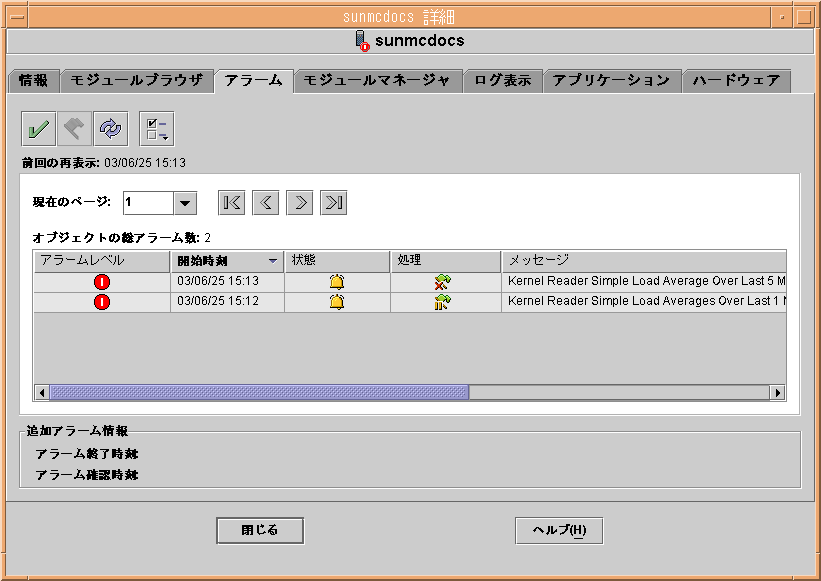The height and width of the screenshot is (581, 821).
Task: Switch to the ハードウェア tab
Action: coord(736,81)
